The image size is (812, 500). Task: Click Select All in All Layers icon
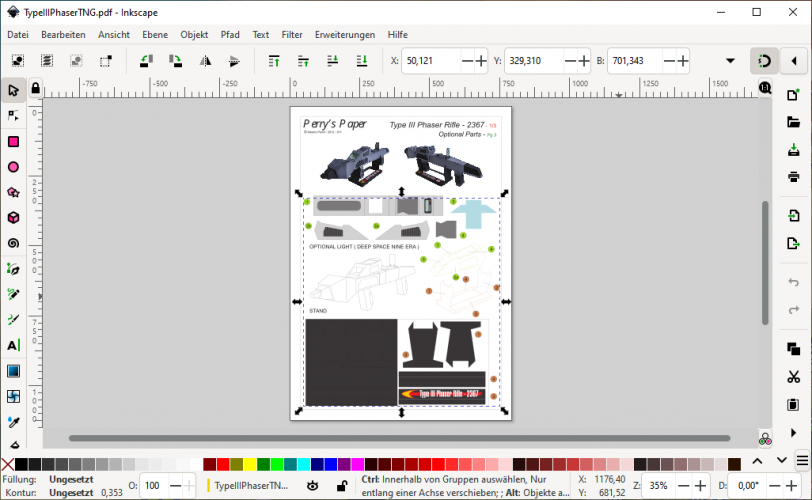[47, 61]
